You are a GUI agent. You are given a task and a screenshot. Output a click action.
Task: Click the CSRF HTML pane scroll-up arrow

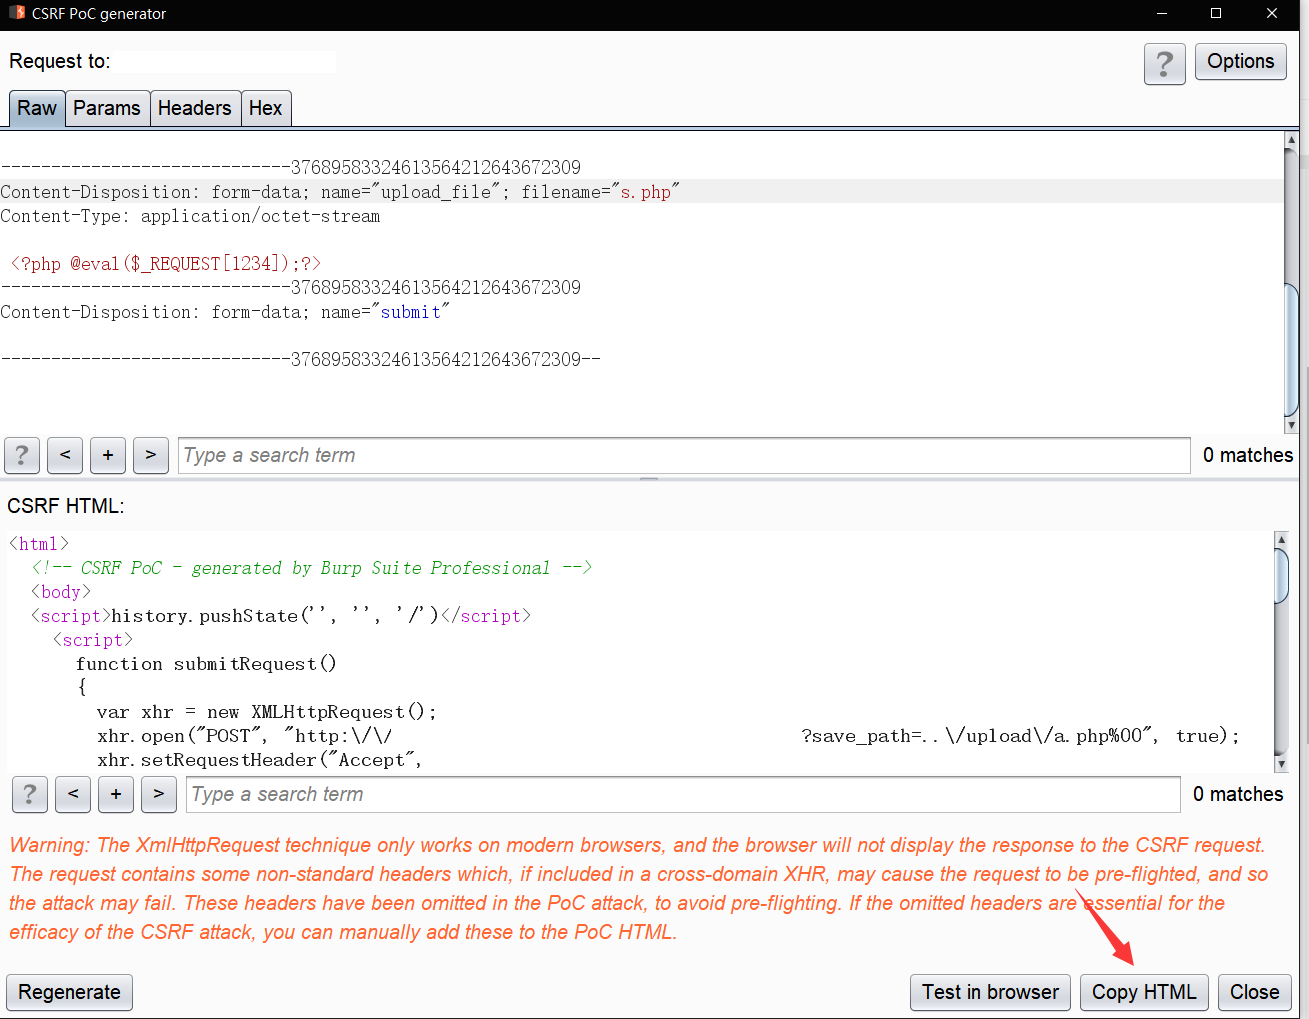pyautogui.click(x=1282, y=539)
